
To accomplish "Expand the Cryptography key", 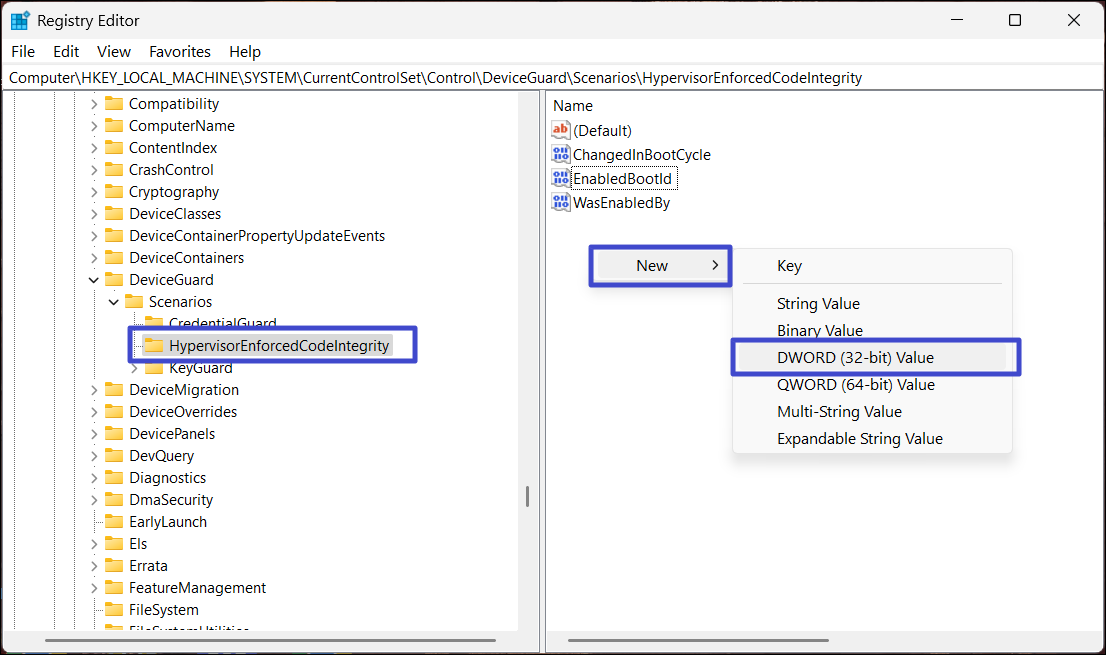I will 94,192.
